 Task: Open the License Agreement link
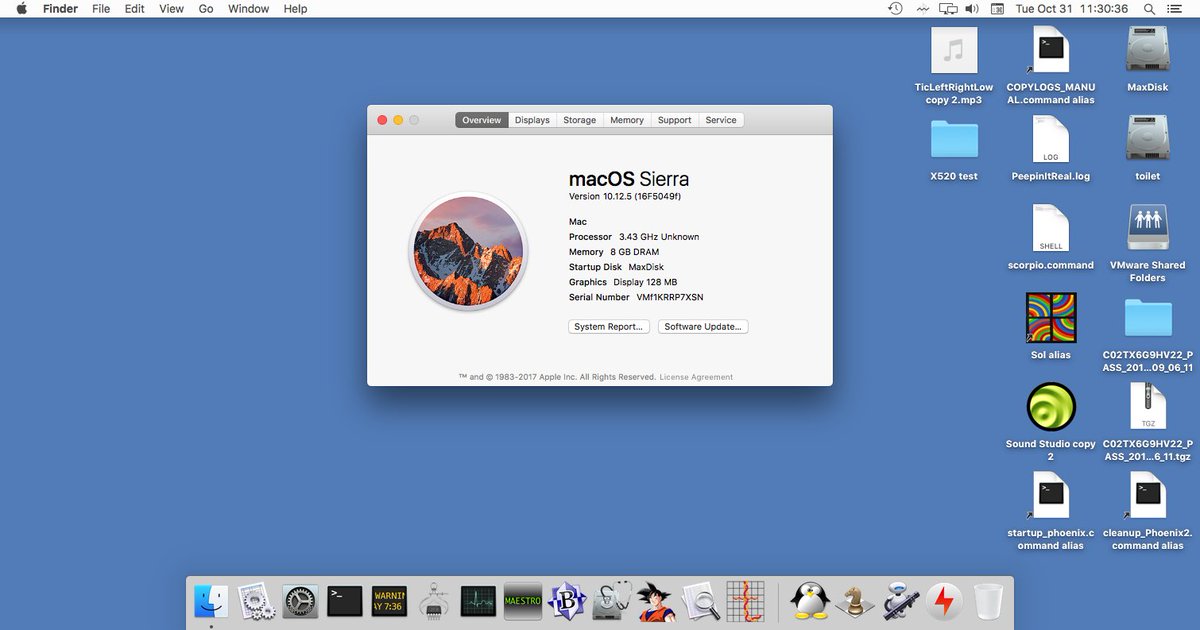coord(696,377)
